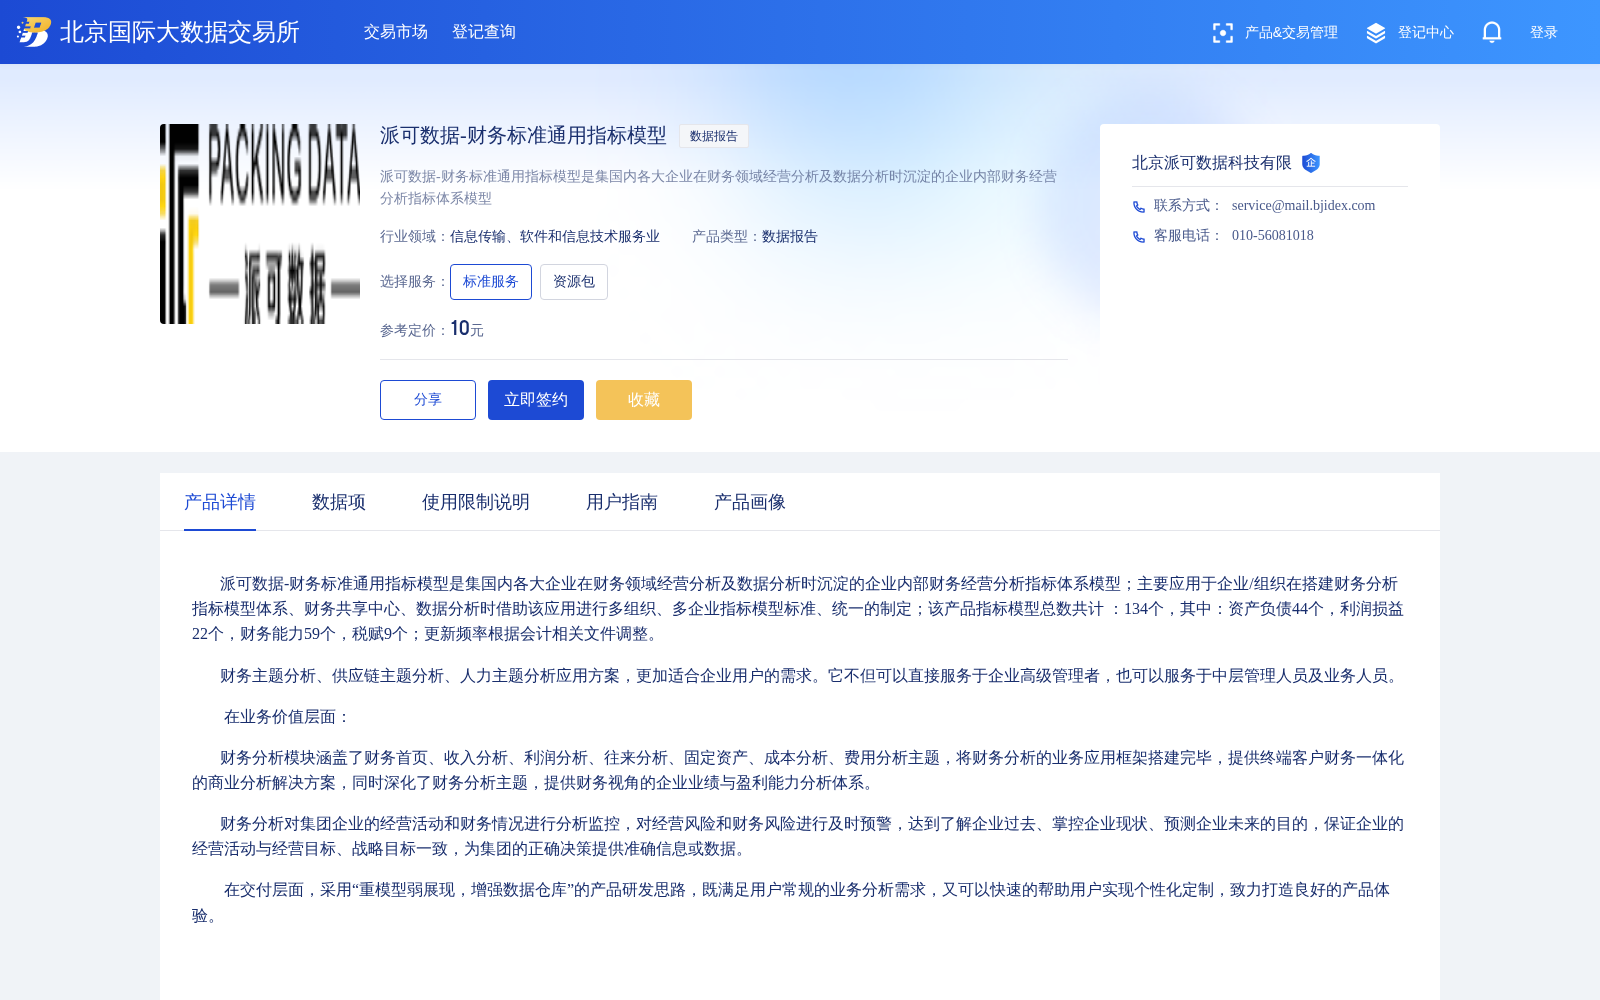1600x1000 pixels.
Task: Click the 收藏 button
Action: pyautogui.click(x=644, y=400)
